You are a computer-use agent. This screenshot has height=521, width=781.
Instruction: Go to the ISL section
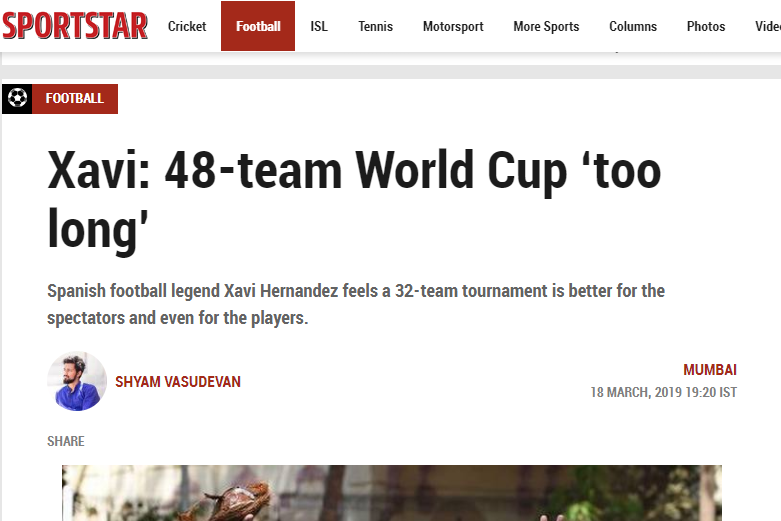click(x=319, y=26)
